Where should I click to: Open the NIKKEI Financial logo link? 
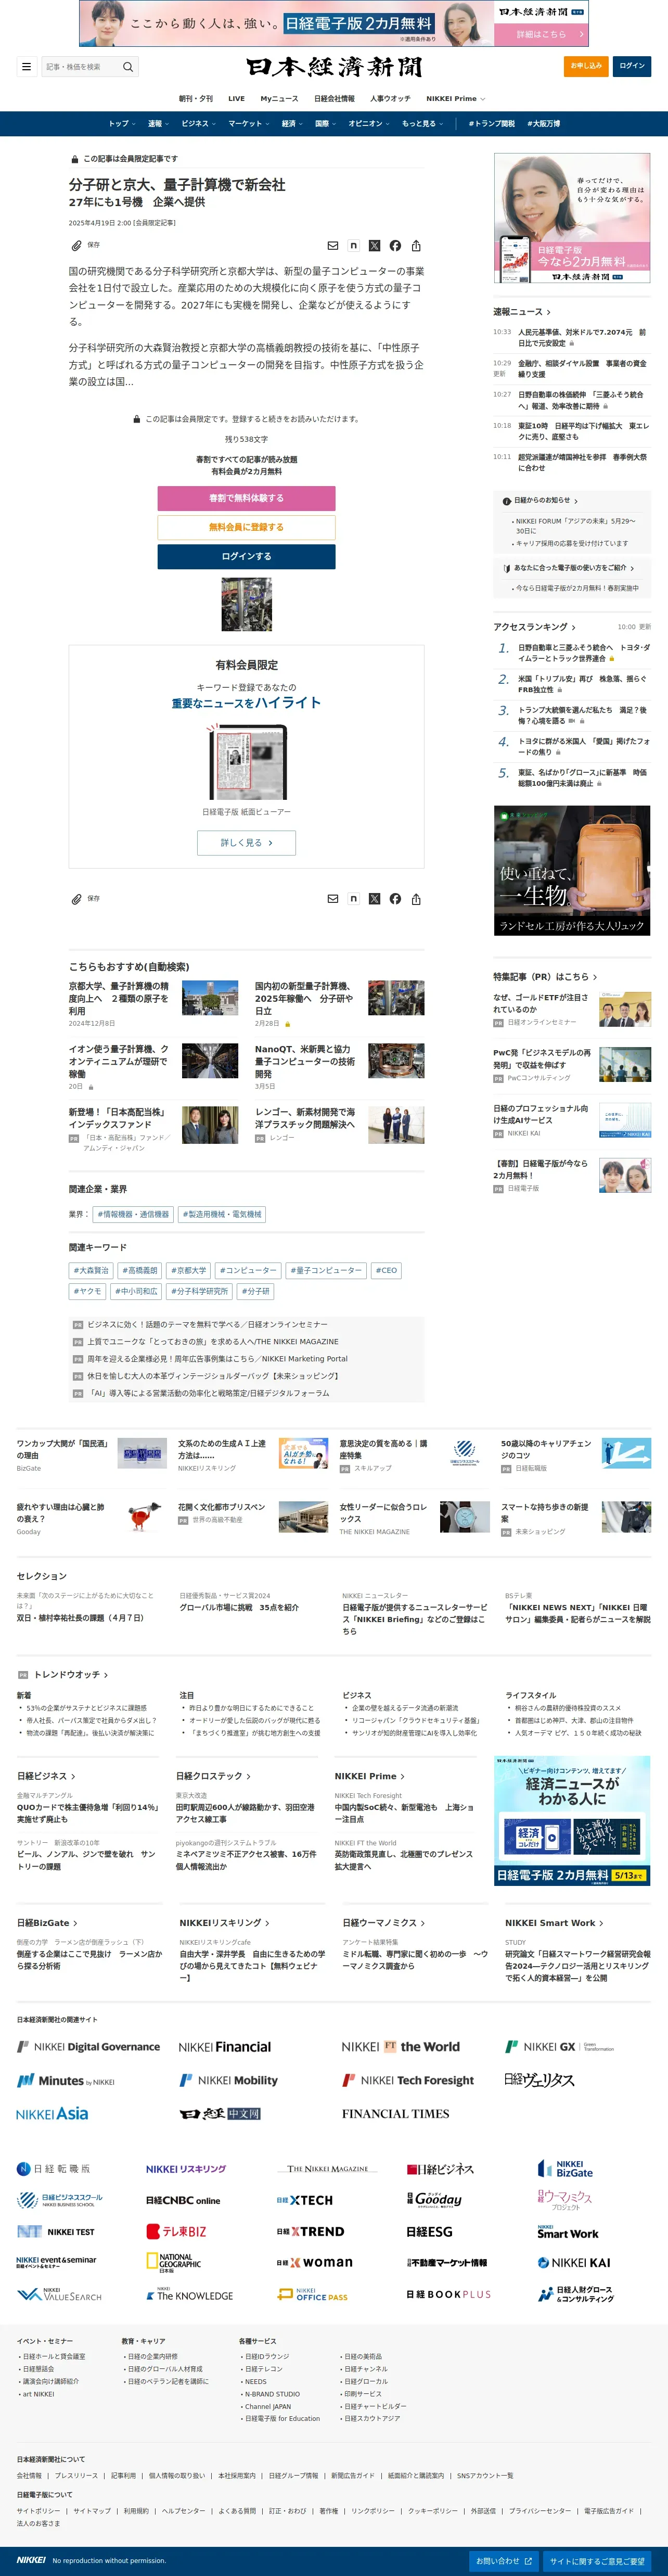225,2047
